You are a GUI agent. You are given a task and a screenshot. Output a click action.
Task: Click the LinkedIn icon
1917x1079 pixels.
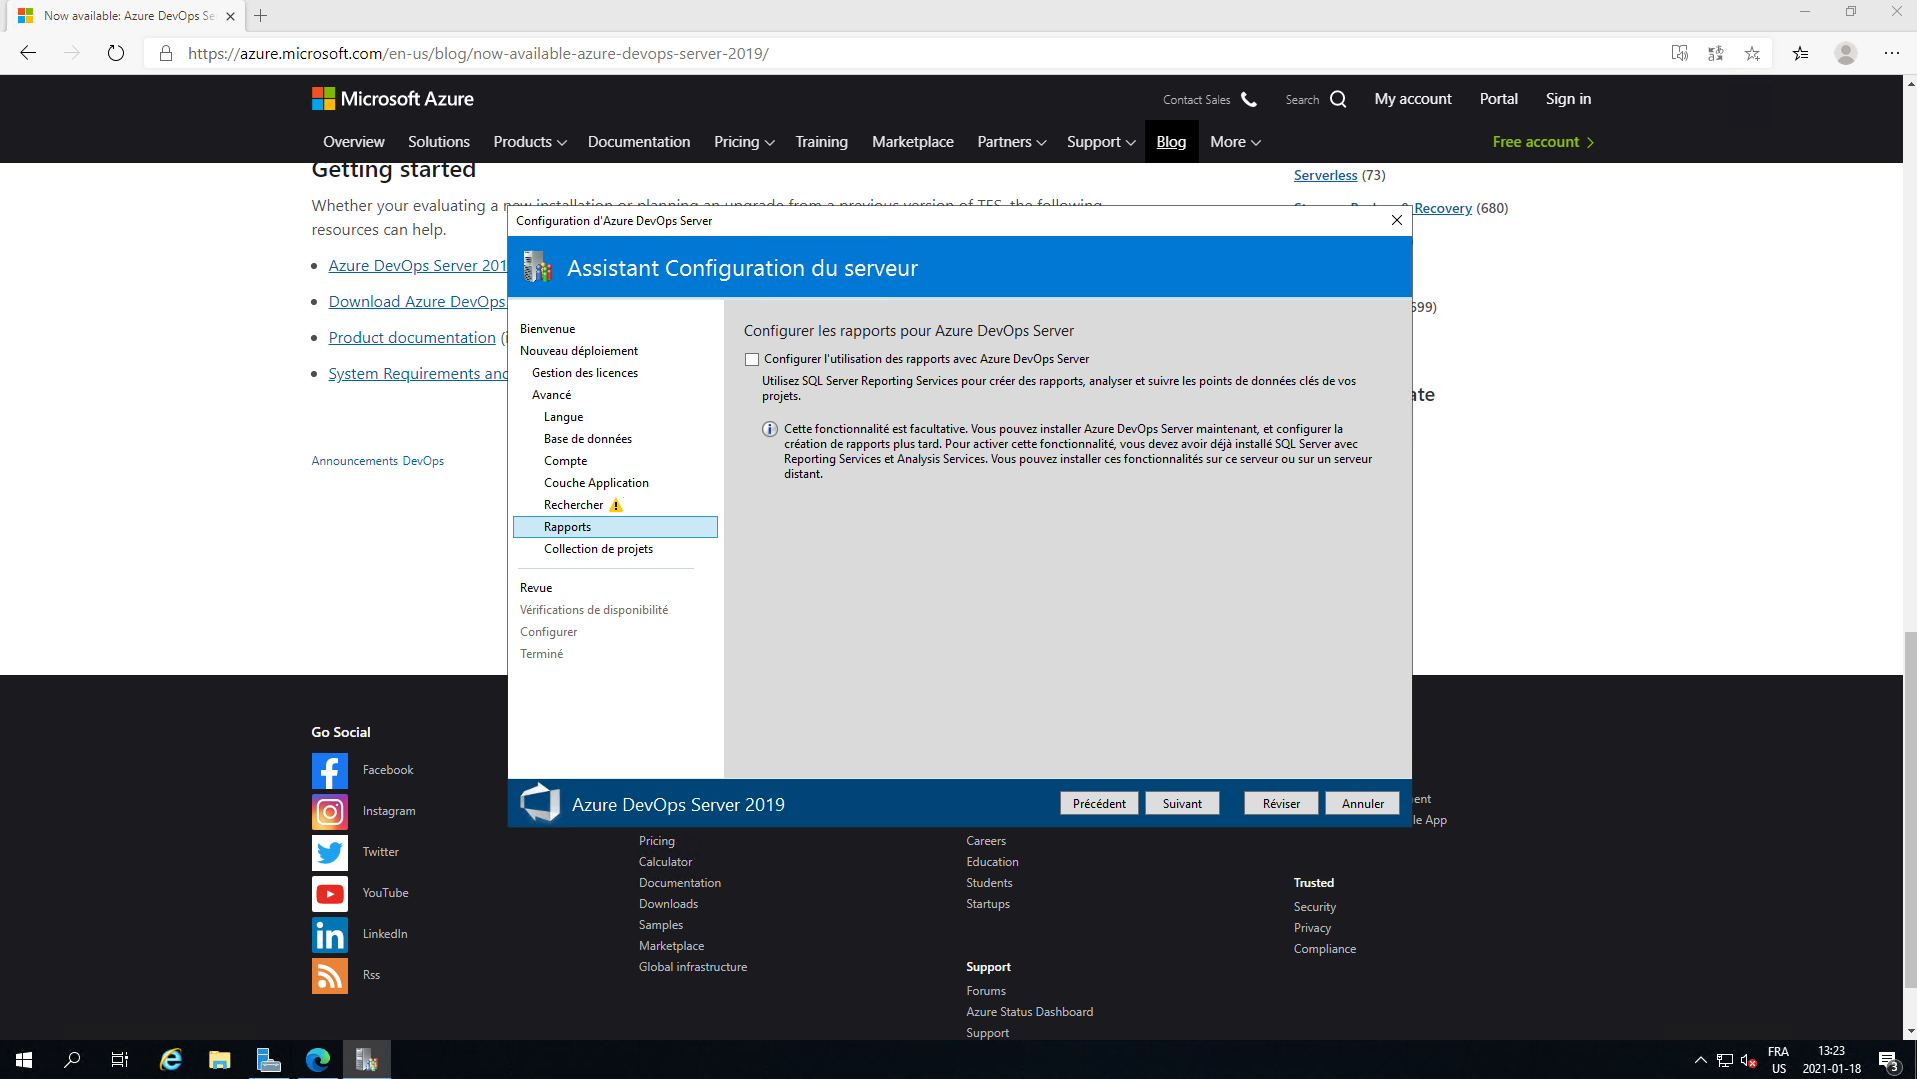point(329,935)
